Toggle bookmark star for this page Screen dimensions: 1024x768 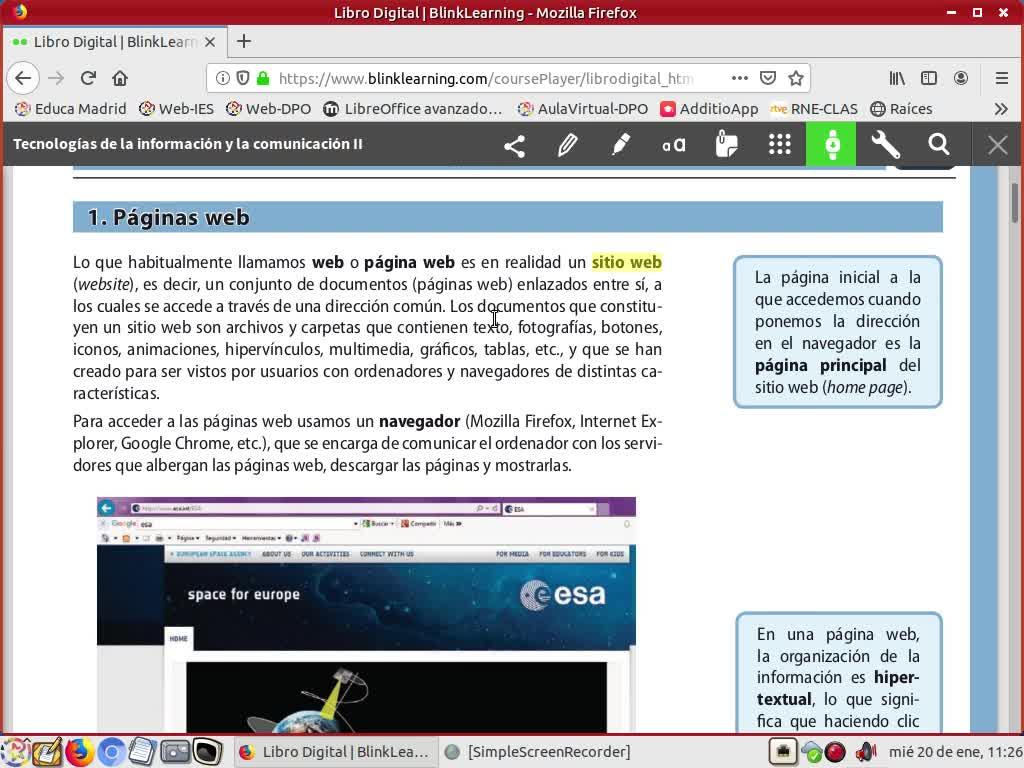click(x=796, y=78)
